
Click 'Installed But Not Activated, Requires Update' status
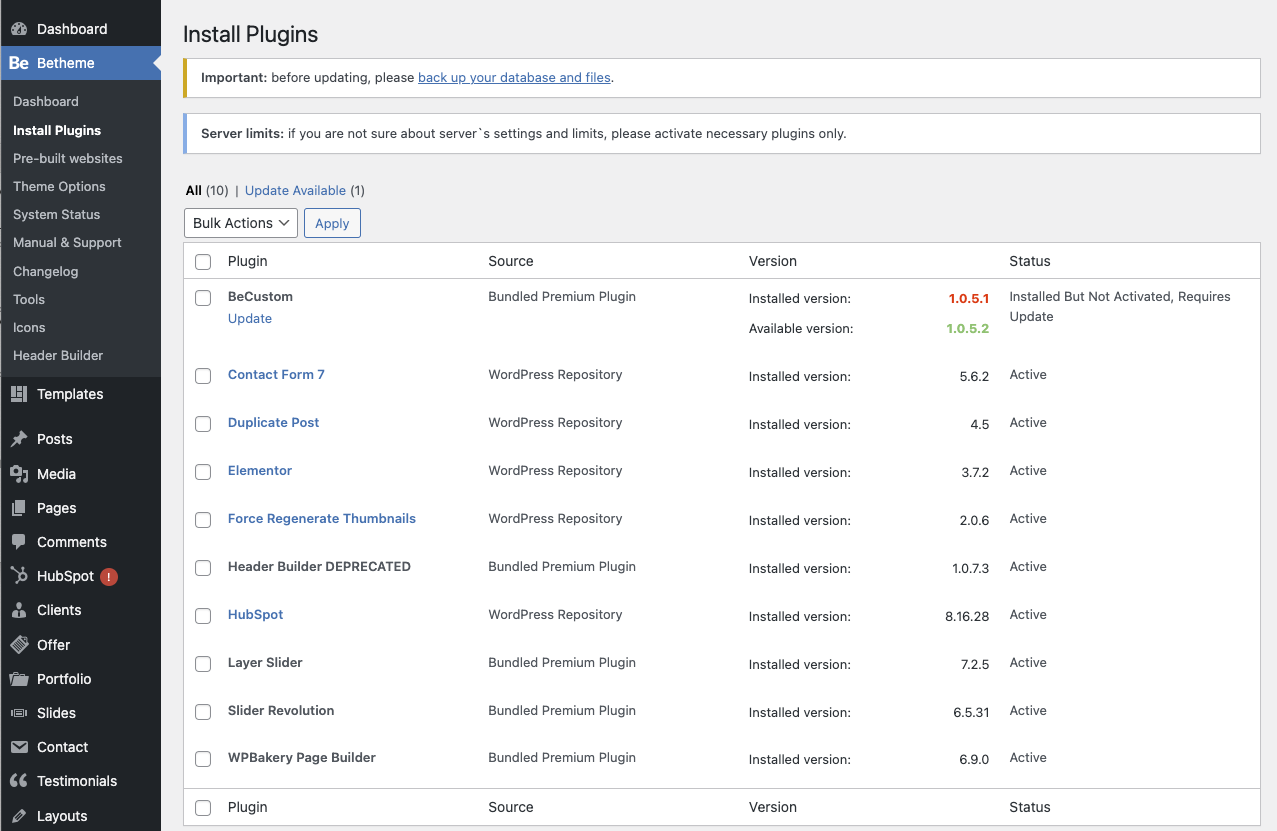click(1120, 306)
